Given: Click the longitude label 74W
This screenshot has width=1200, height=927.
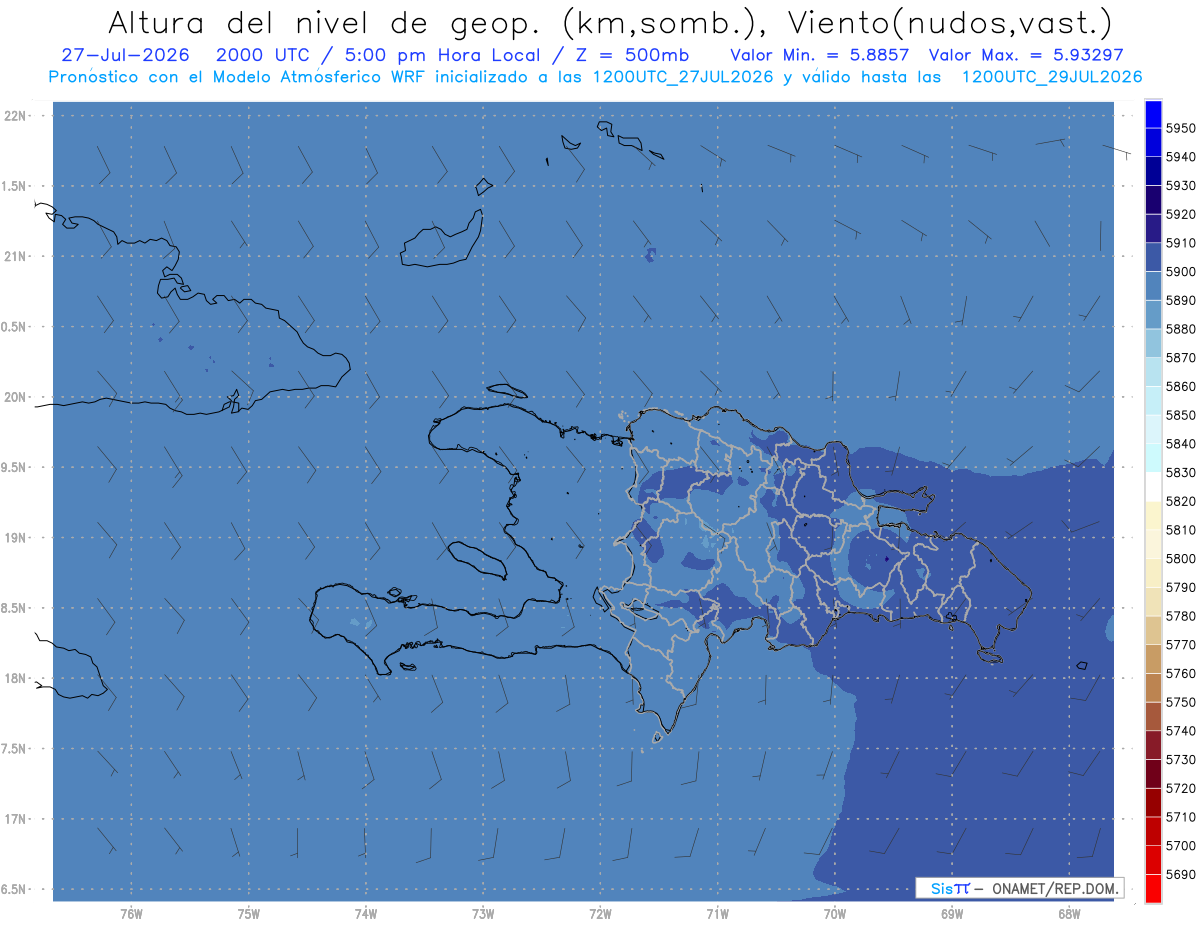Looking at the screenshot, I should coord(365,914).
